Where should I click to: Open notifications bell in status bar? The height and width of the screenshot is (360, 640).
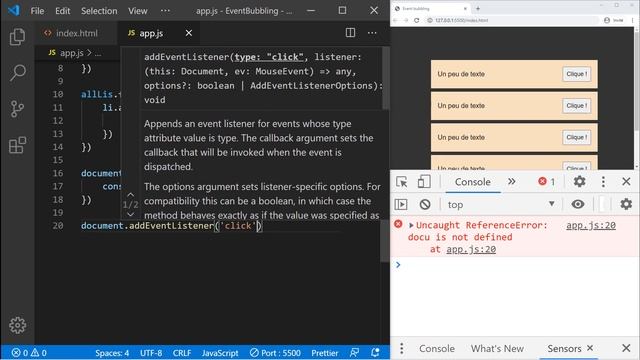coord(375,353)
